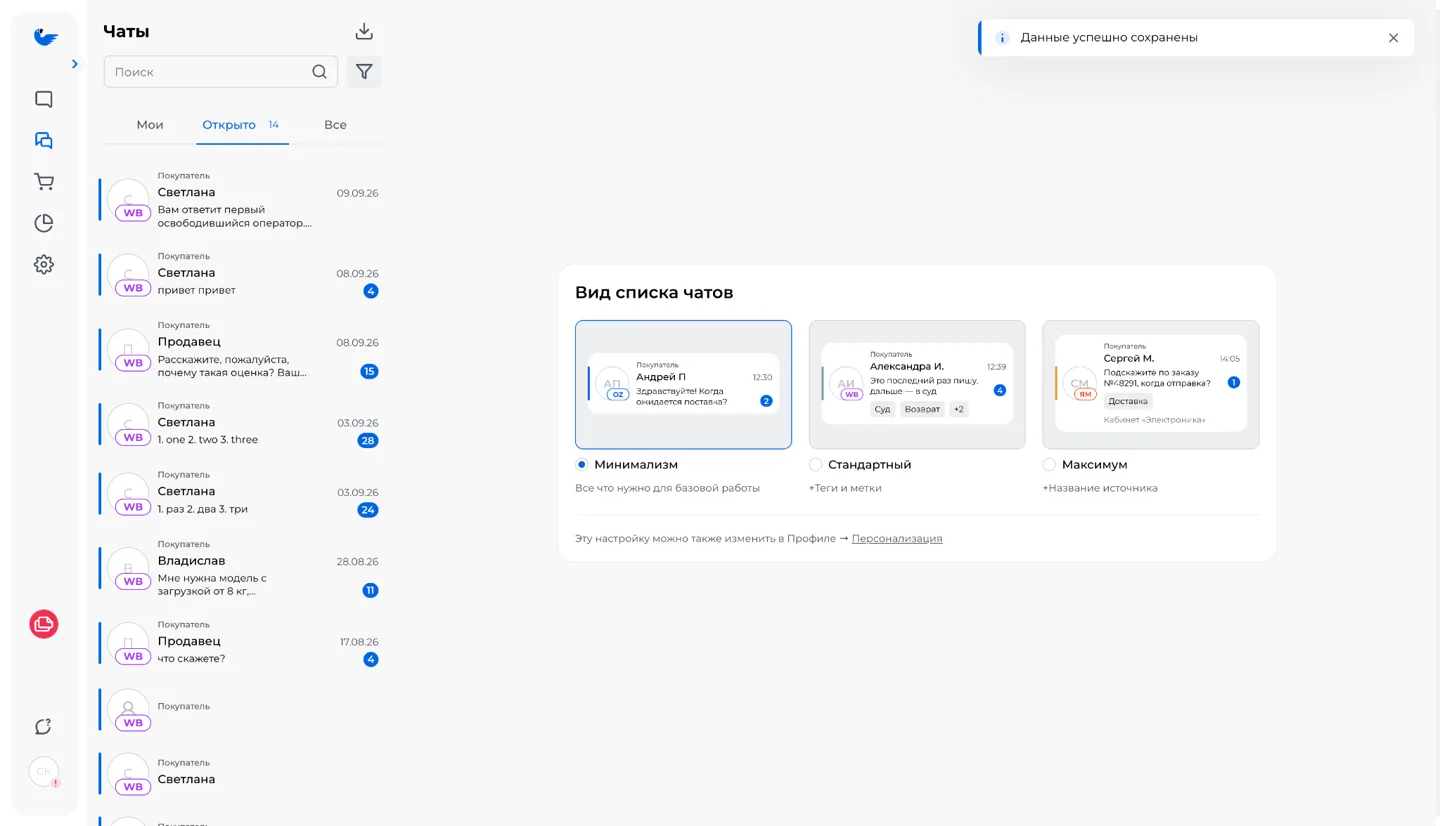1440x826 pixels.
Task: Open Продавец chat dated 08.09.26
Action: click(240, 349)
